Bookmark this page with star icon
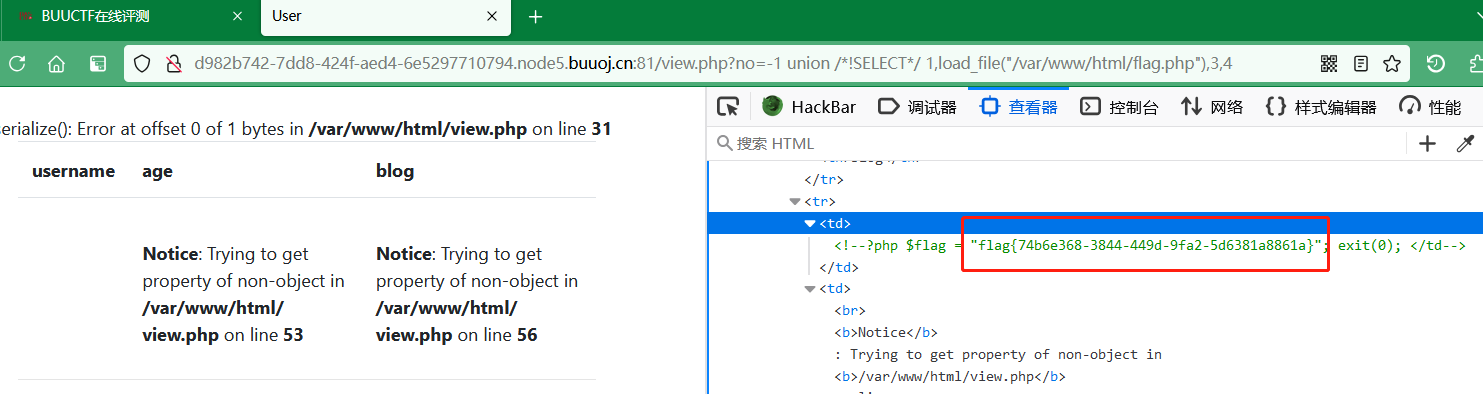Viewport: 1483px width, 394px height. point(1392,64)
